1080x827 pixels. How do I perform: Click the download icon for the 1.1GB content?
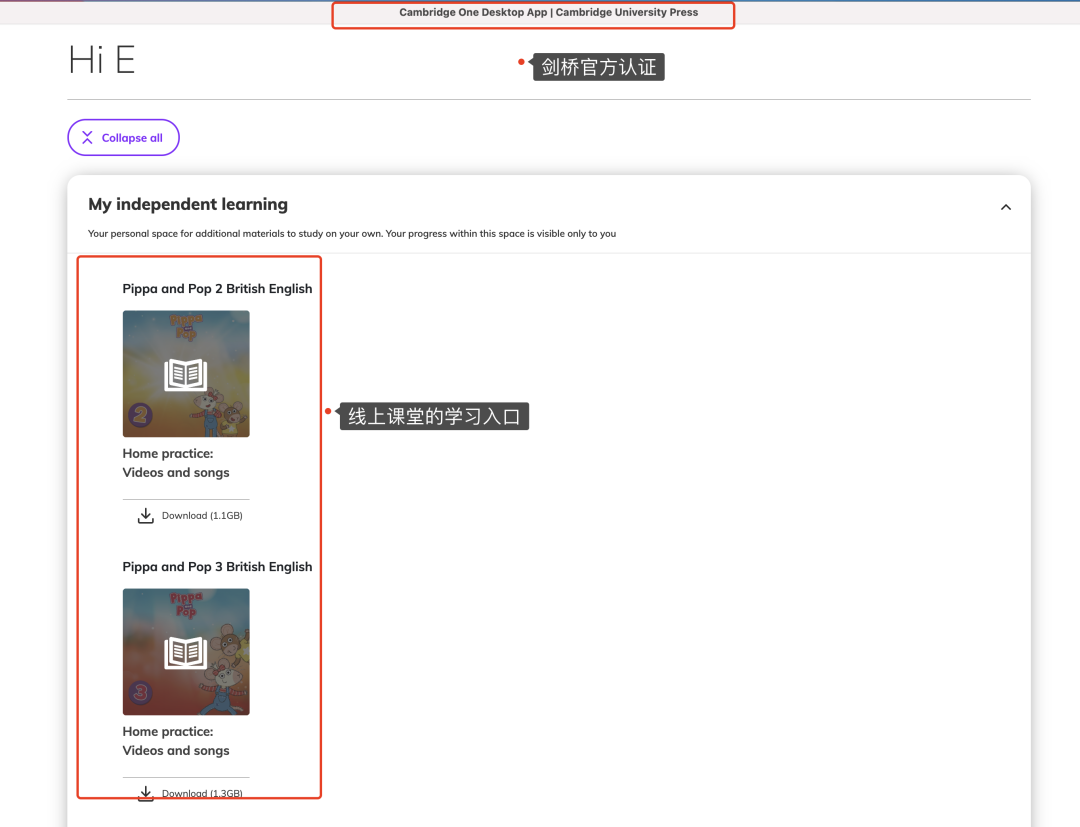click(145, 516)
